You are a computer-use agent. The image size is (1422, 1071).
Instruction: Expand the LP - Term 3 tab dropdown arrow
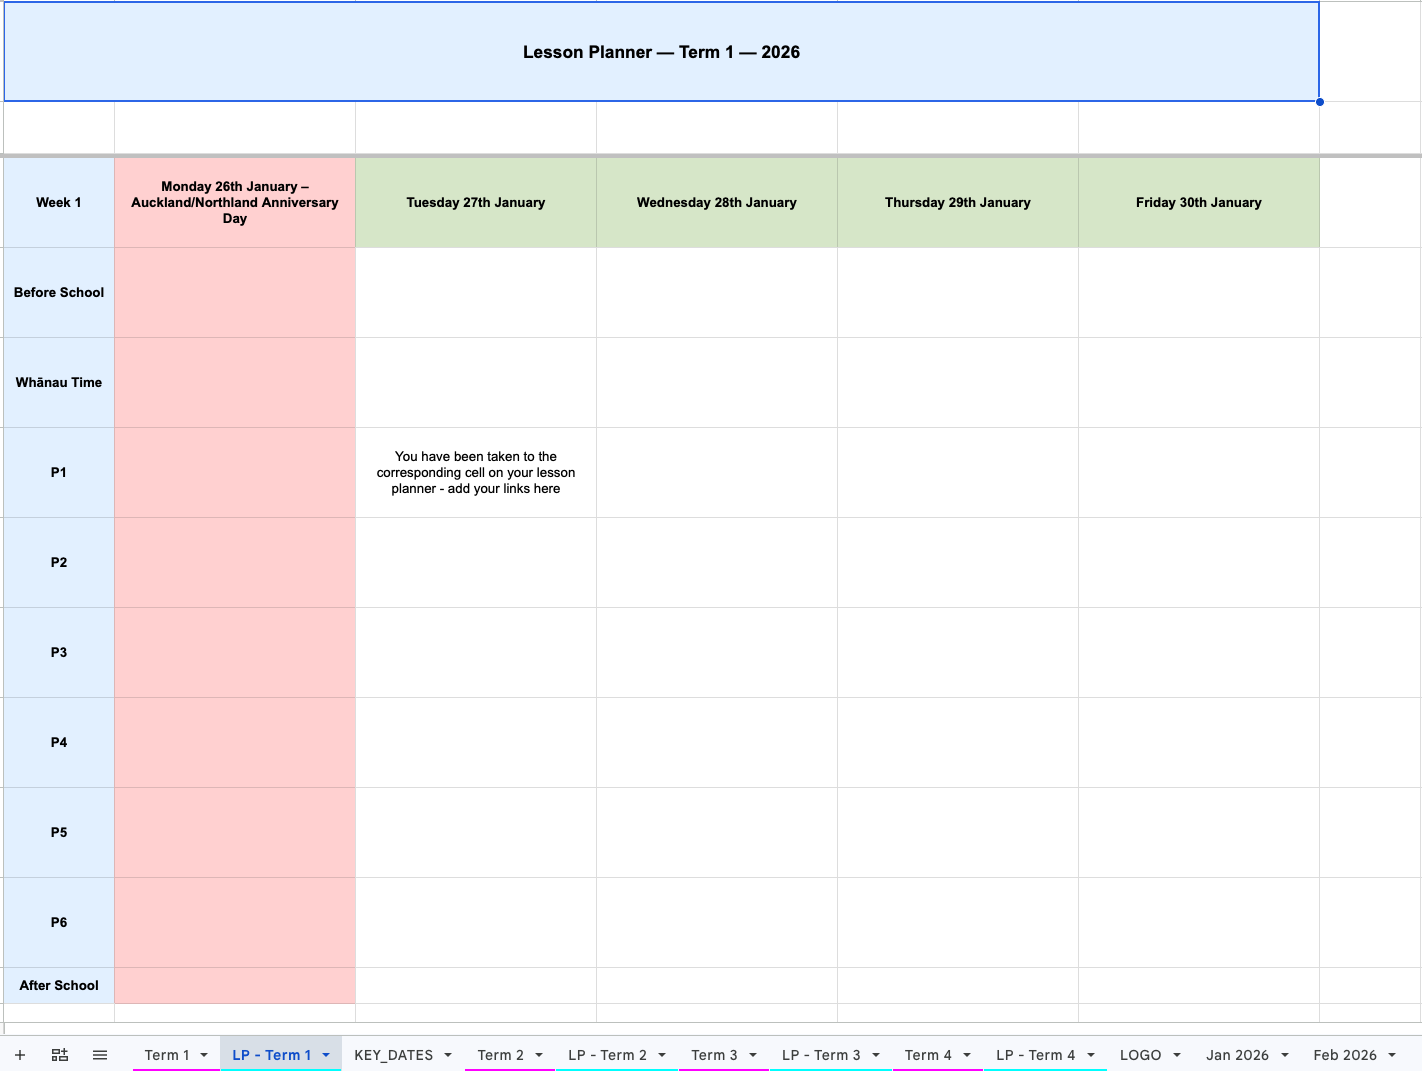(876, 1055)
